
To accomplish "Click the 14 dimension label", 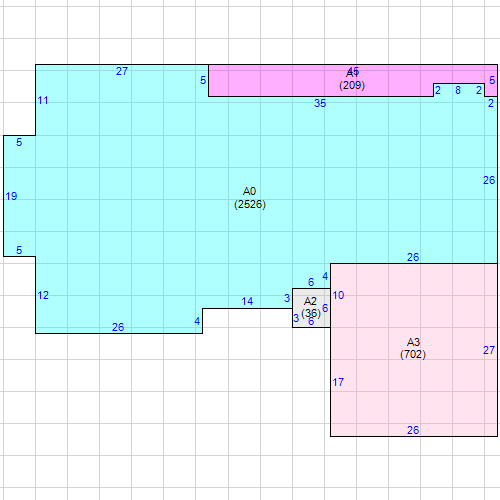I will [x=247, y=301].
